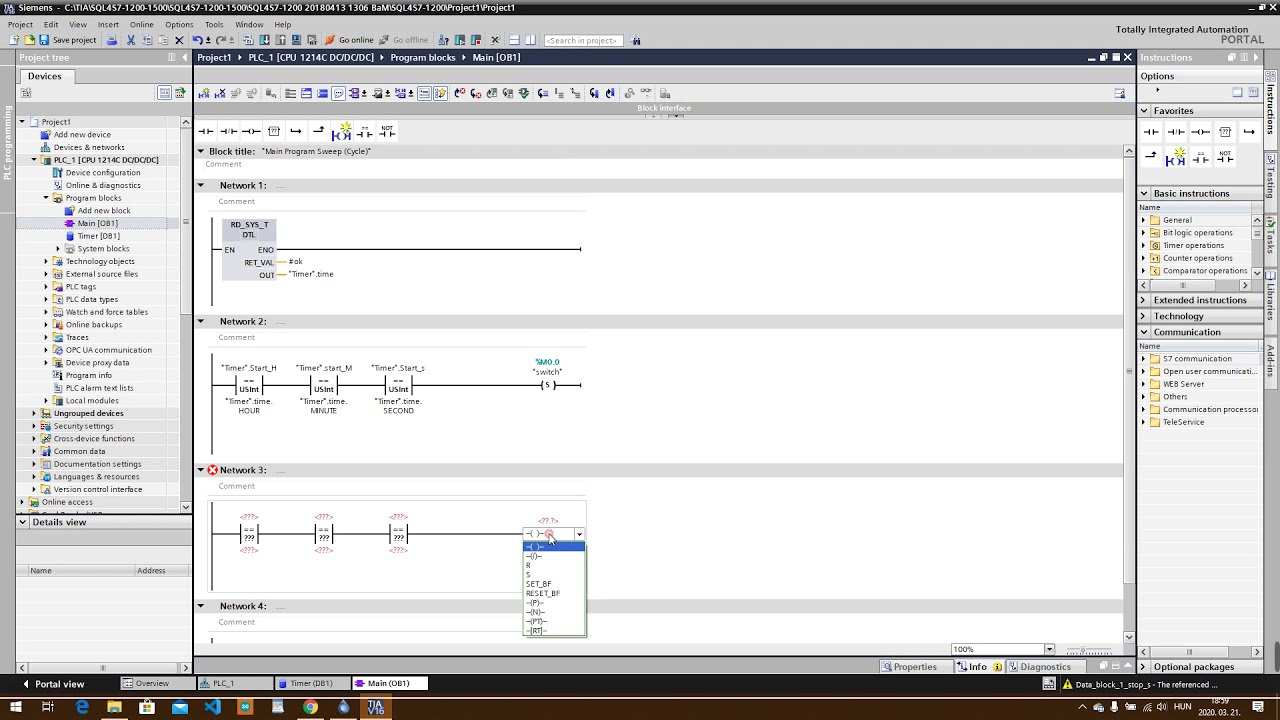Collapse Network 3 triangle
Image resolution: width=1280 pixels, height=720 pixels.
[200, 470]
